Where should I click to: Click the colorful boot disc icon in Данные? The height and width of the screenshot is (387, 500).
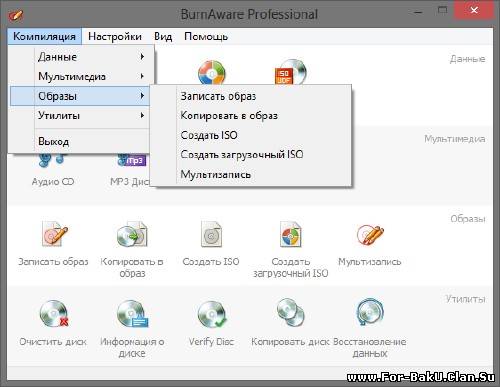tap(212, 72)
